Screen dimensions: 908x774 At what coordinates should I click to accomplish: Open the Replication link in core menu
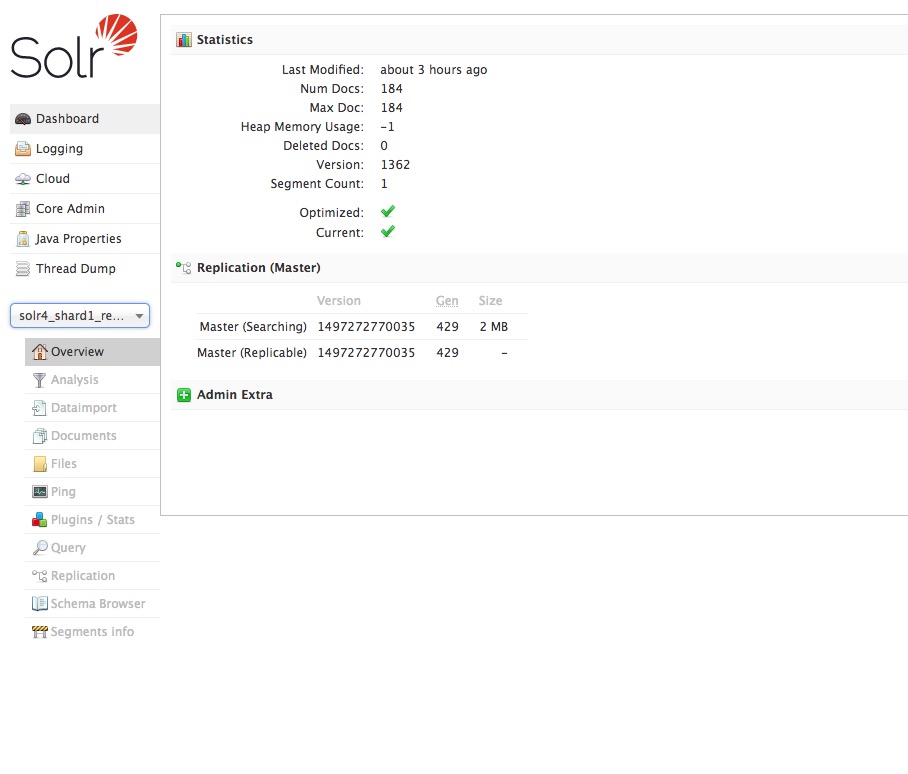(92, 575)
